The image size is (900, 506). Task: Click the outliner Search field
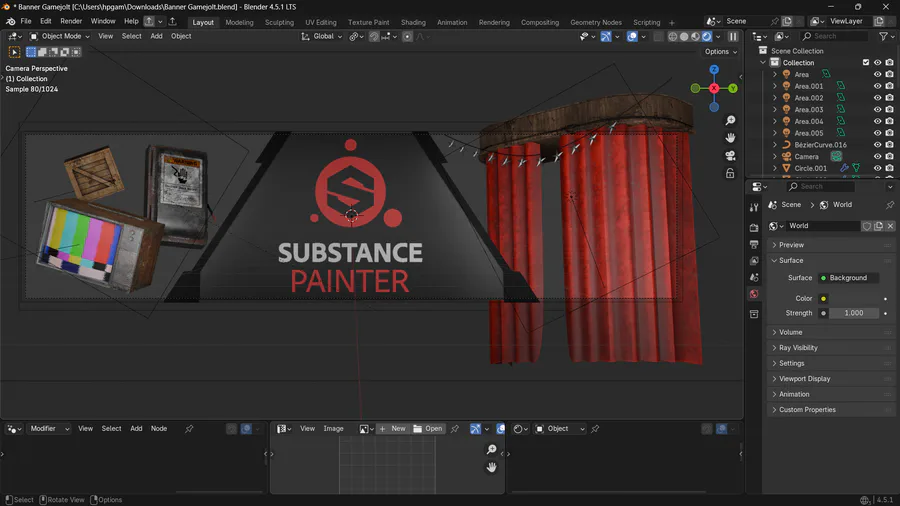point(834,36)
